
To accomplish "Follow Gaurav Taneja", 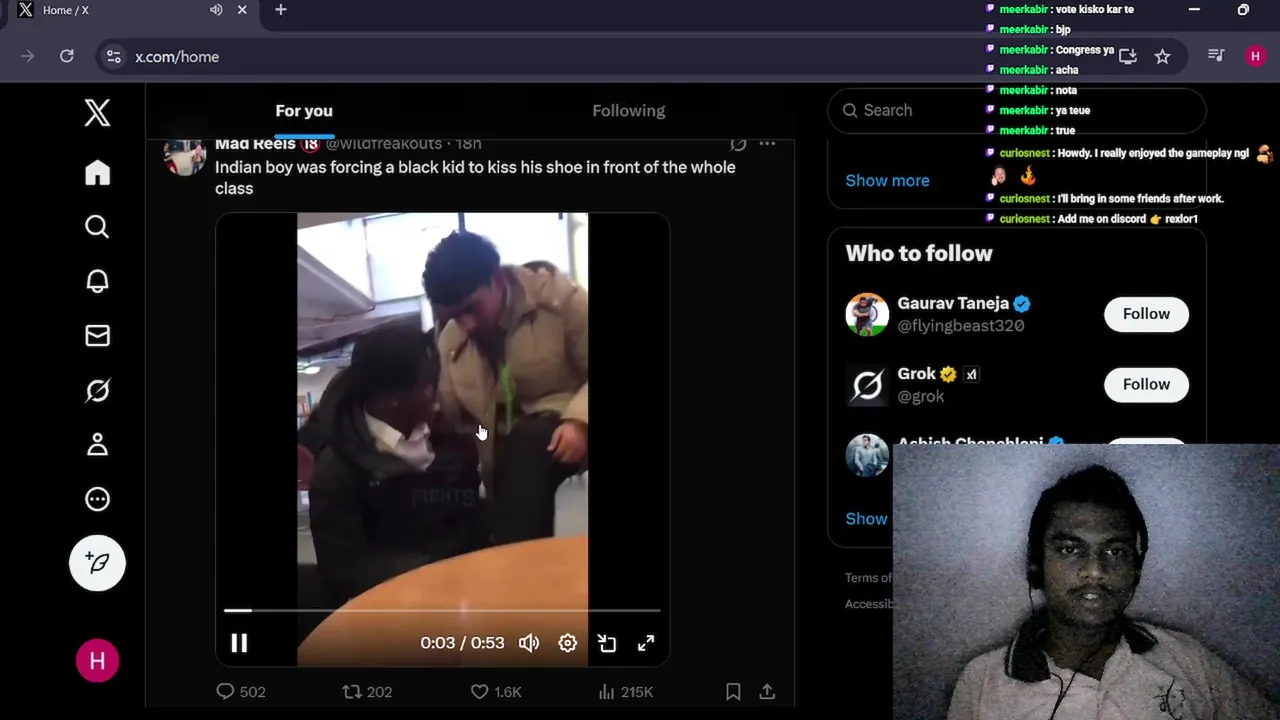I will 1146,314.
